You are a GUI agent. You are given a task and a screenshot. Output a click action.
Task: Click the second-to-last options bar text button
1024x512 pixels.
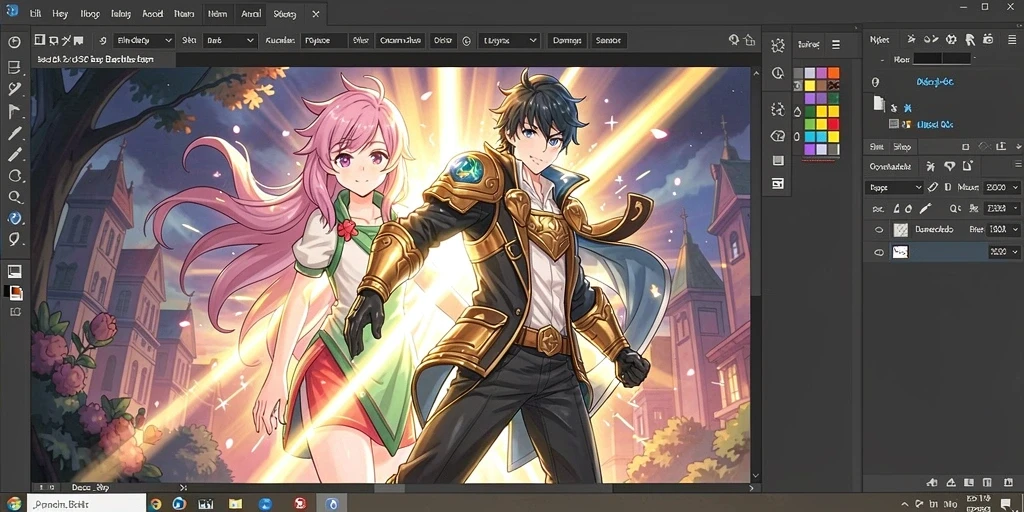click(566, 40)
